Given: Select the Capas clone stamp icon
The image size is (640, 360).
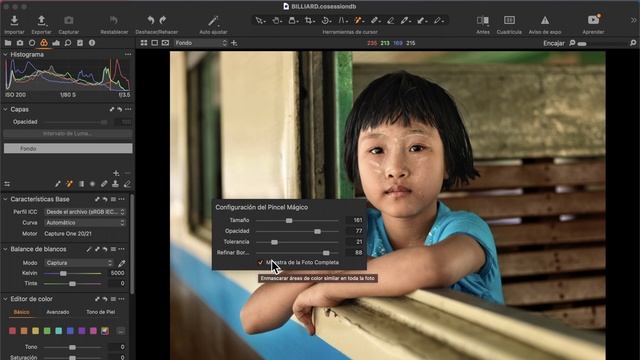Looking at the screenshot, I should click(116, 184).
